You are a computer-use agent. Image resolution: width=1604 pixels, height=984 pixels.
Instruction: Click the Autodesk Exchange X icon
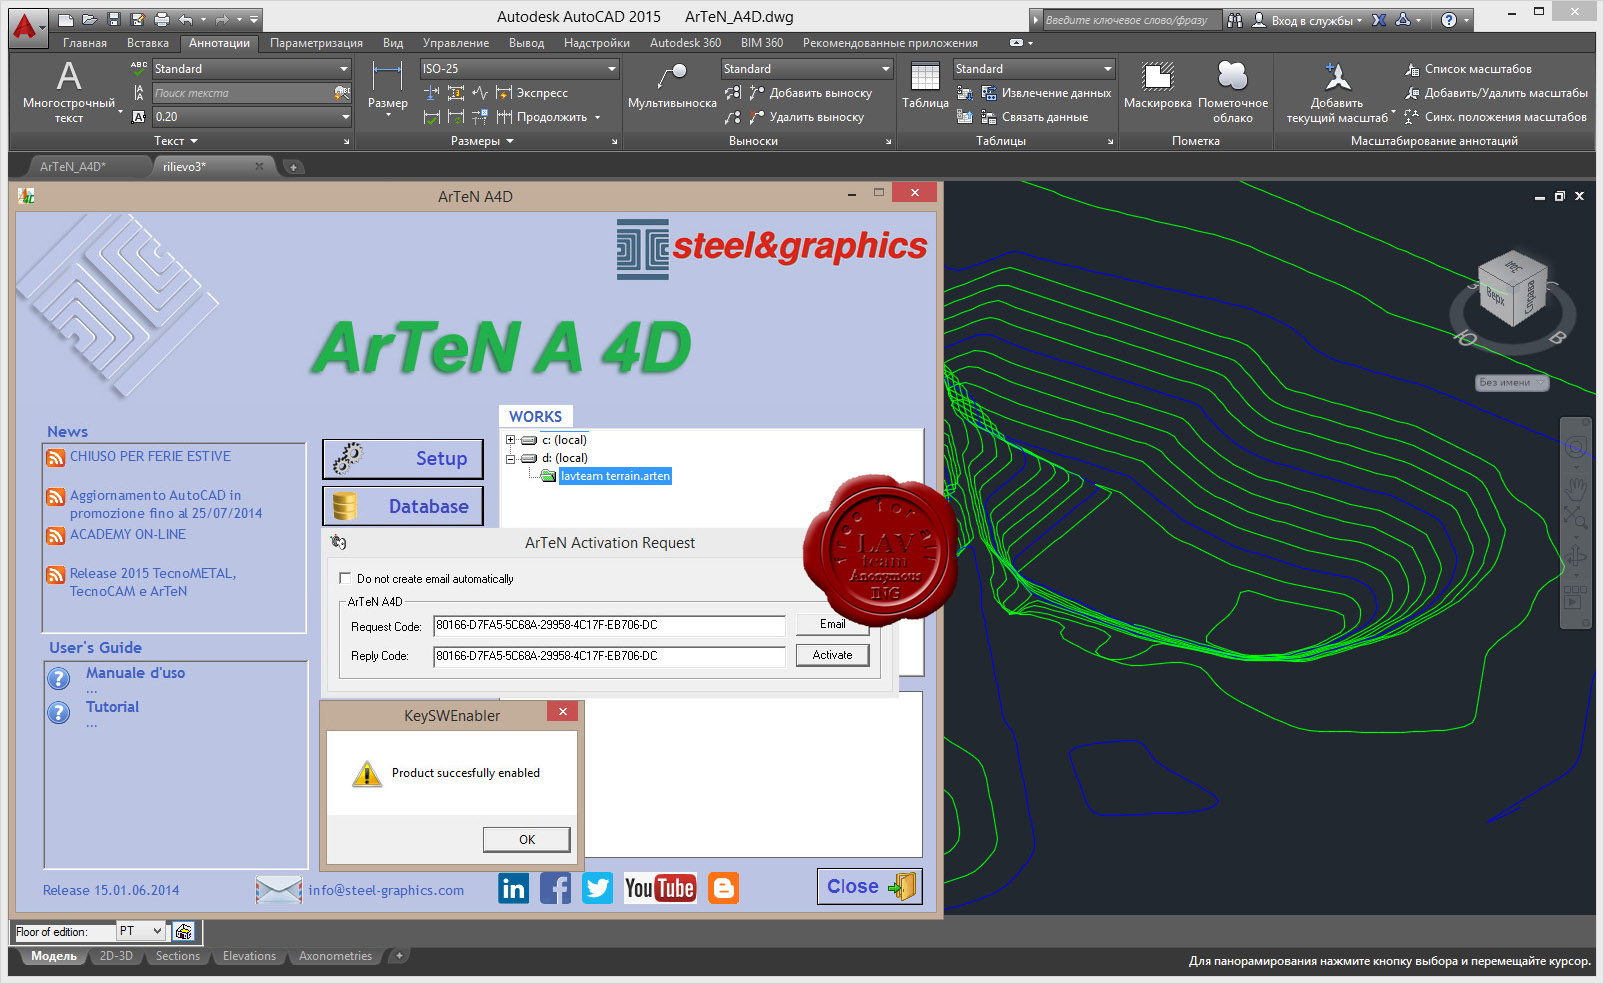1379,19
